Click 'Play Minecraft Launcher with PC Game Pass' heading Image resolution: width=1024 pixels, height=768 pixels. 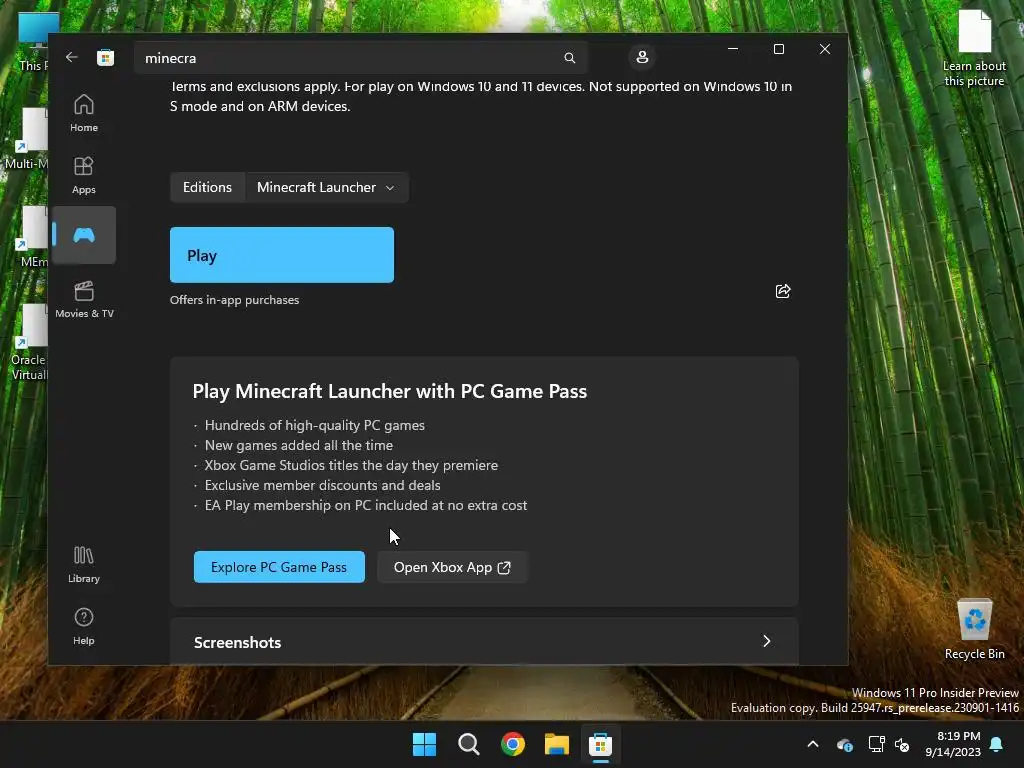click(390, 391)
